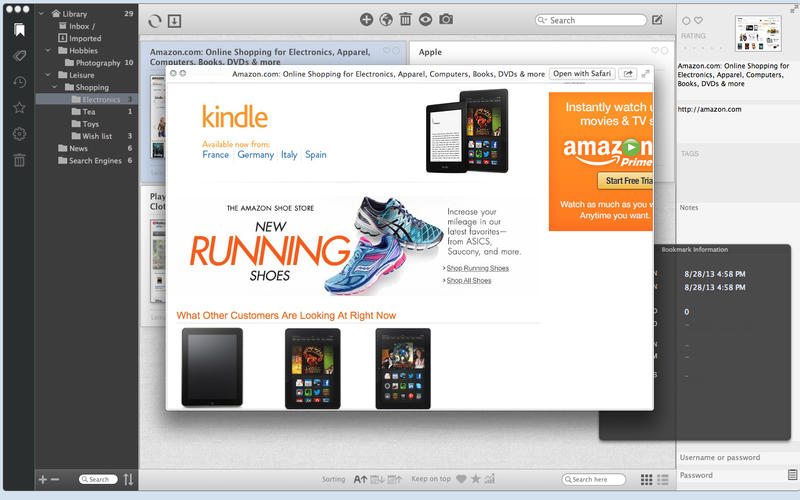Open the Trash section in the sidebar
This screenshot has height=500, width=800.
tap(19, 160)
